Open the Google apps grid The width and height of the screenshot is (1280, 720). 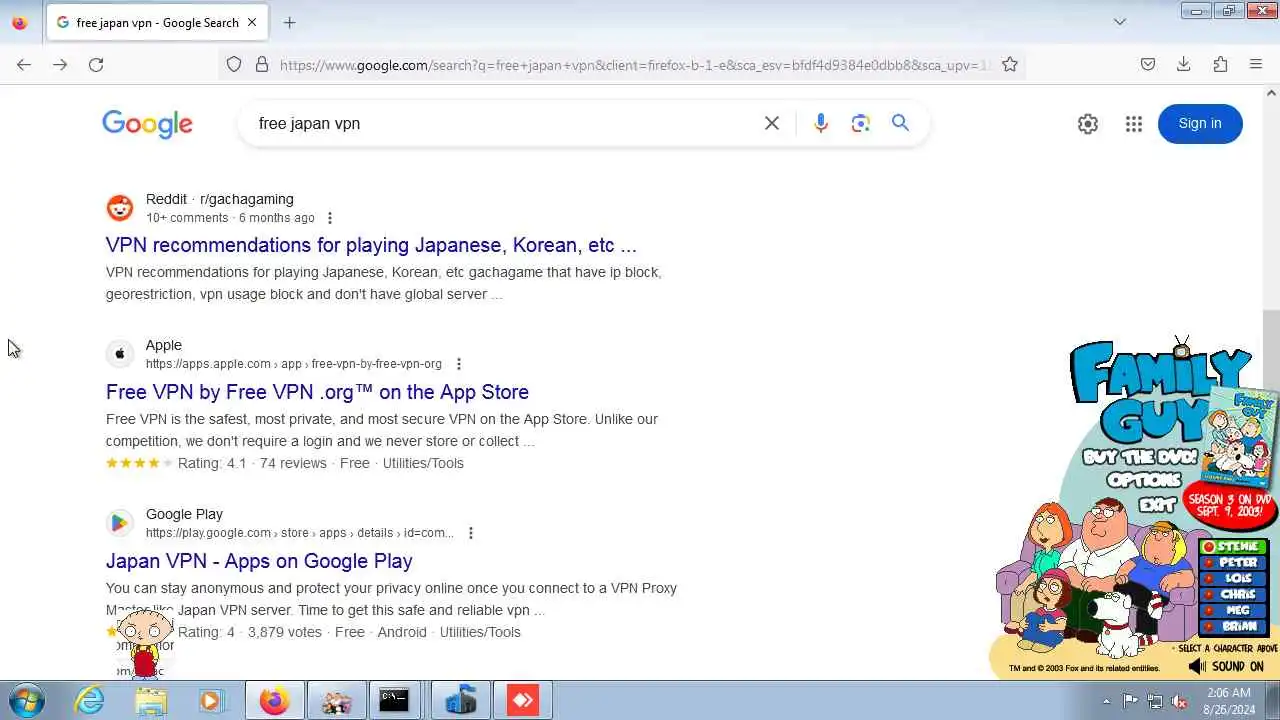point(1134,124)
